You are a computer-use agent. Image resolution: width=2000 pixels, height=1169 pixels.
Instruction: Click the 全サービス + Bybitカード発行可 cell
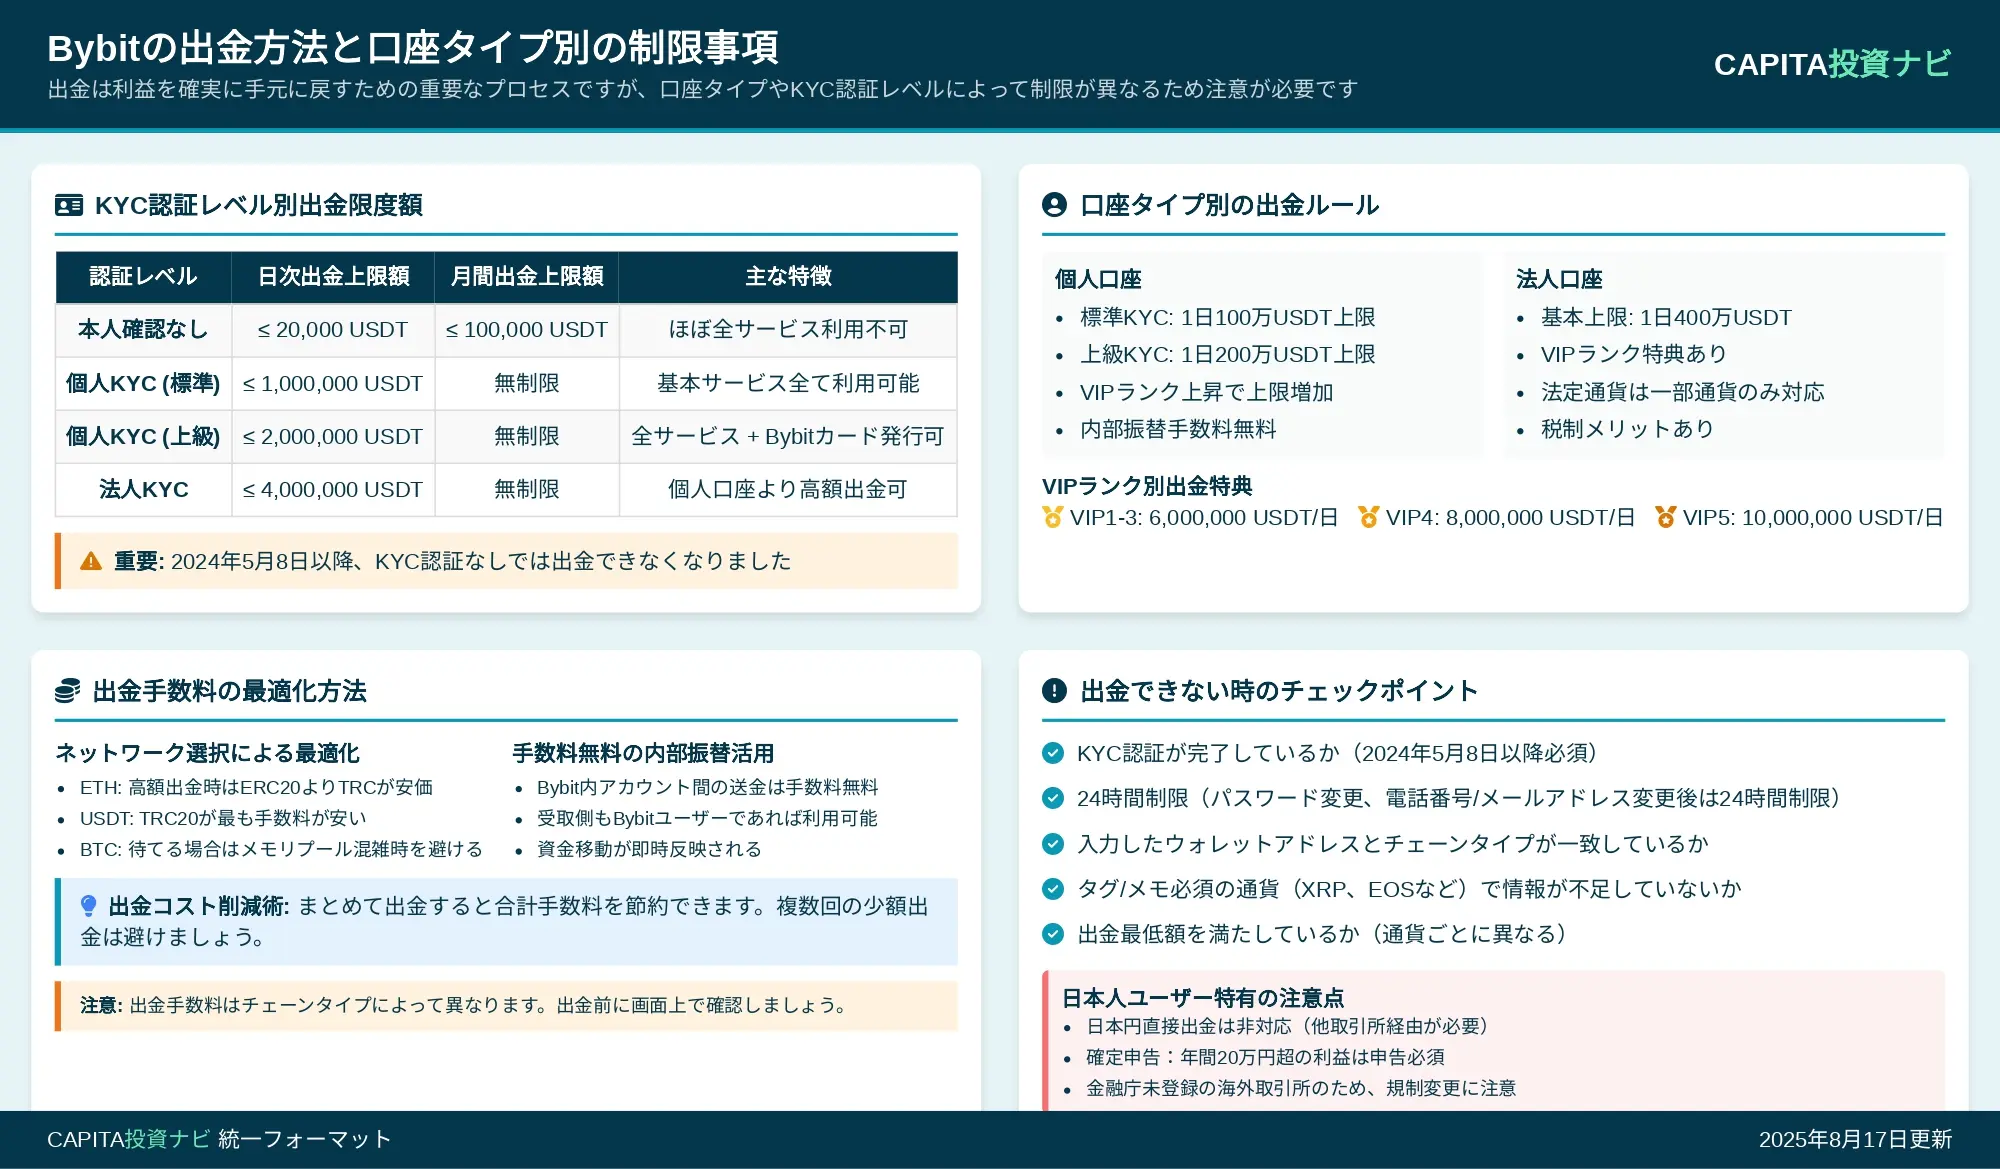(788, 437)
